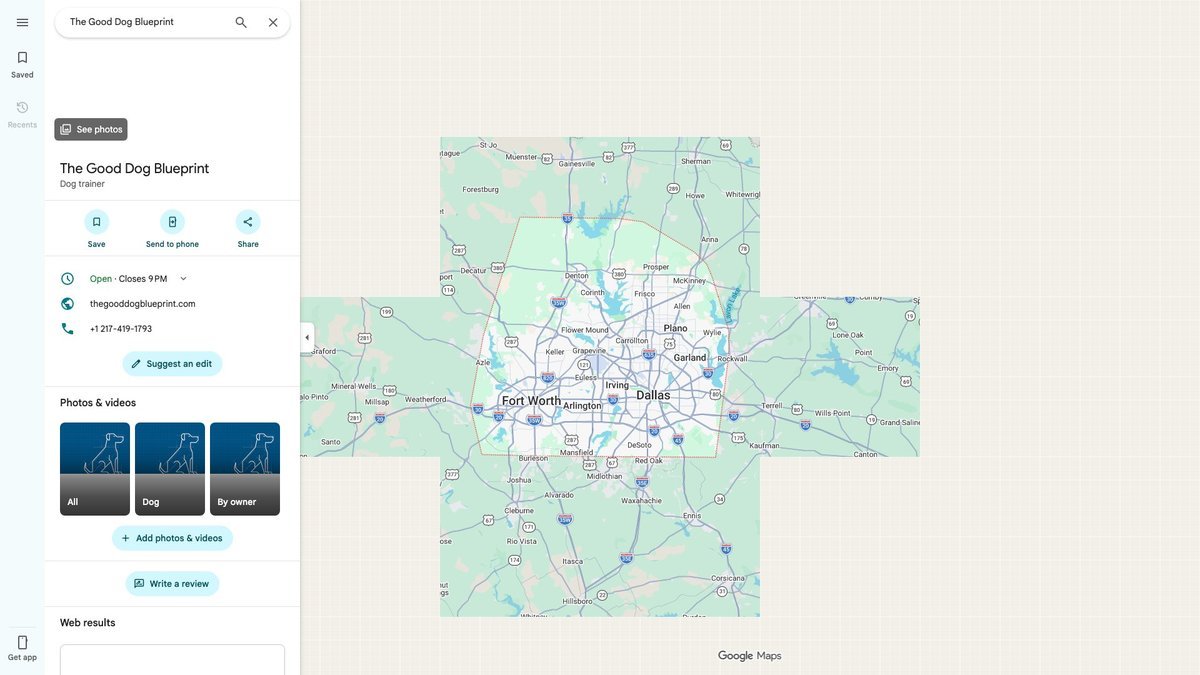Open the By owner photos thumbnail
The image size is (1200, 675).
coord(245,469)
